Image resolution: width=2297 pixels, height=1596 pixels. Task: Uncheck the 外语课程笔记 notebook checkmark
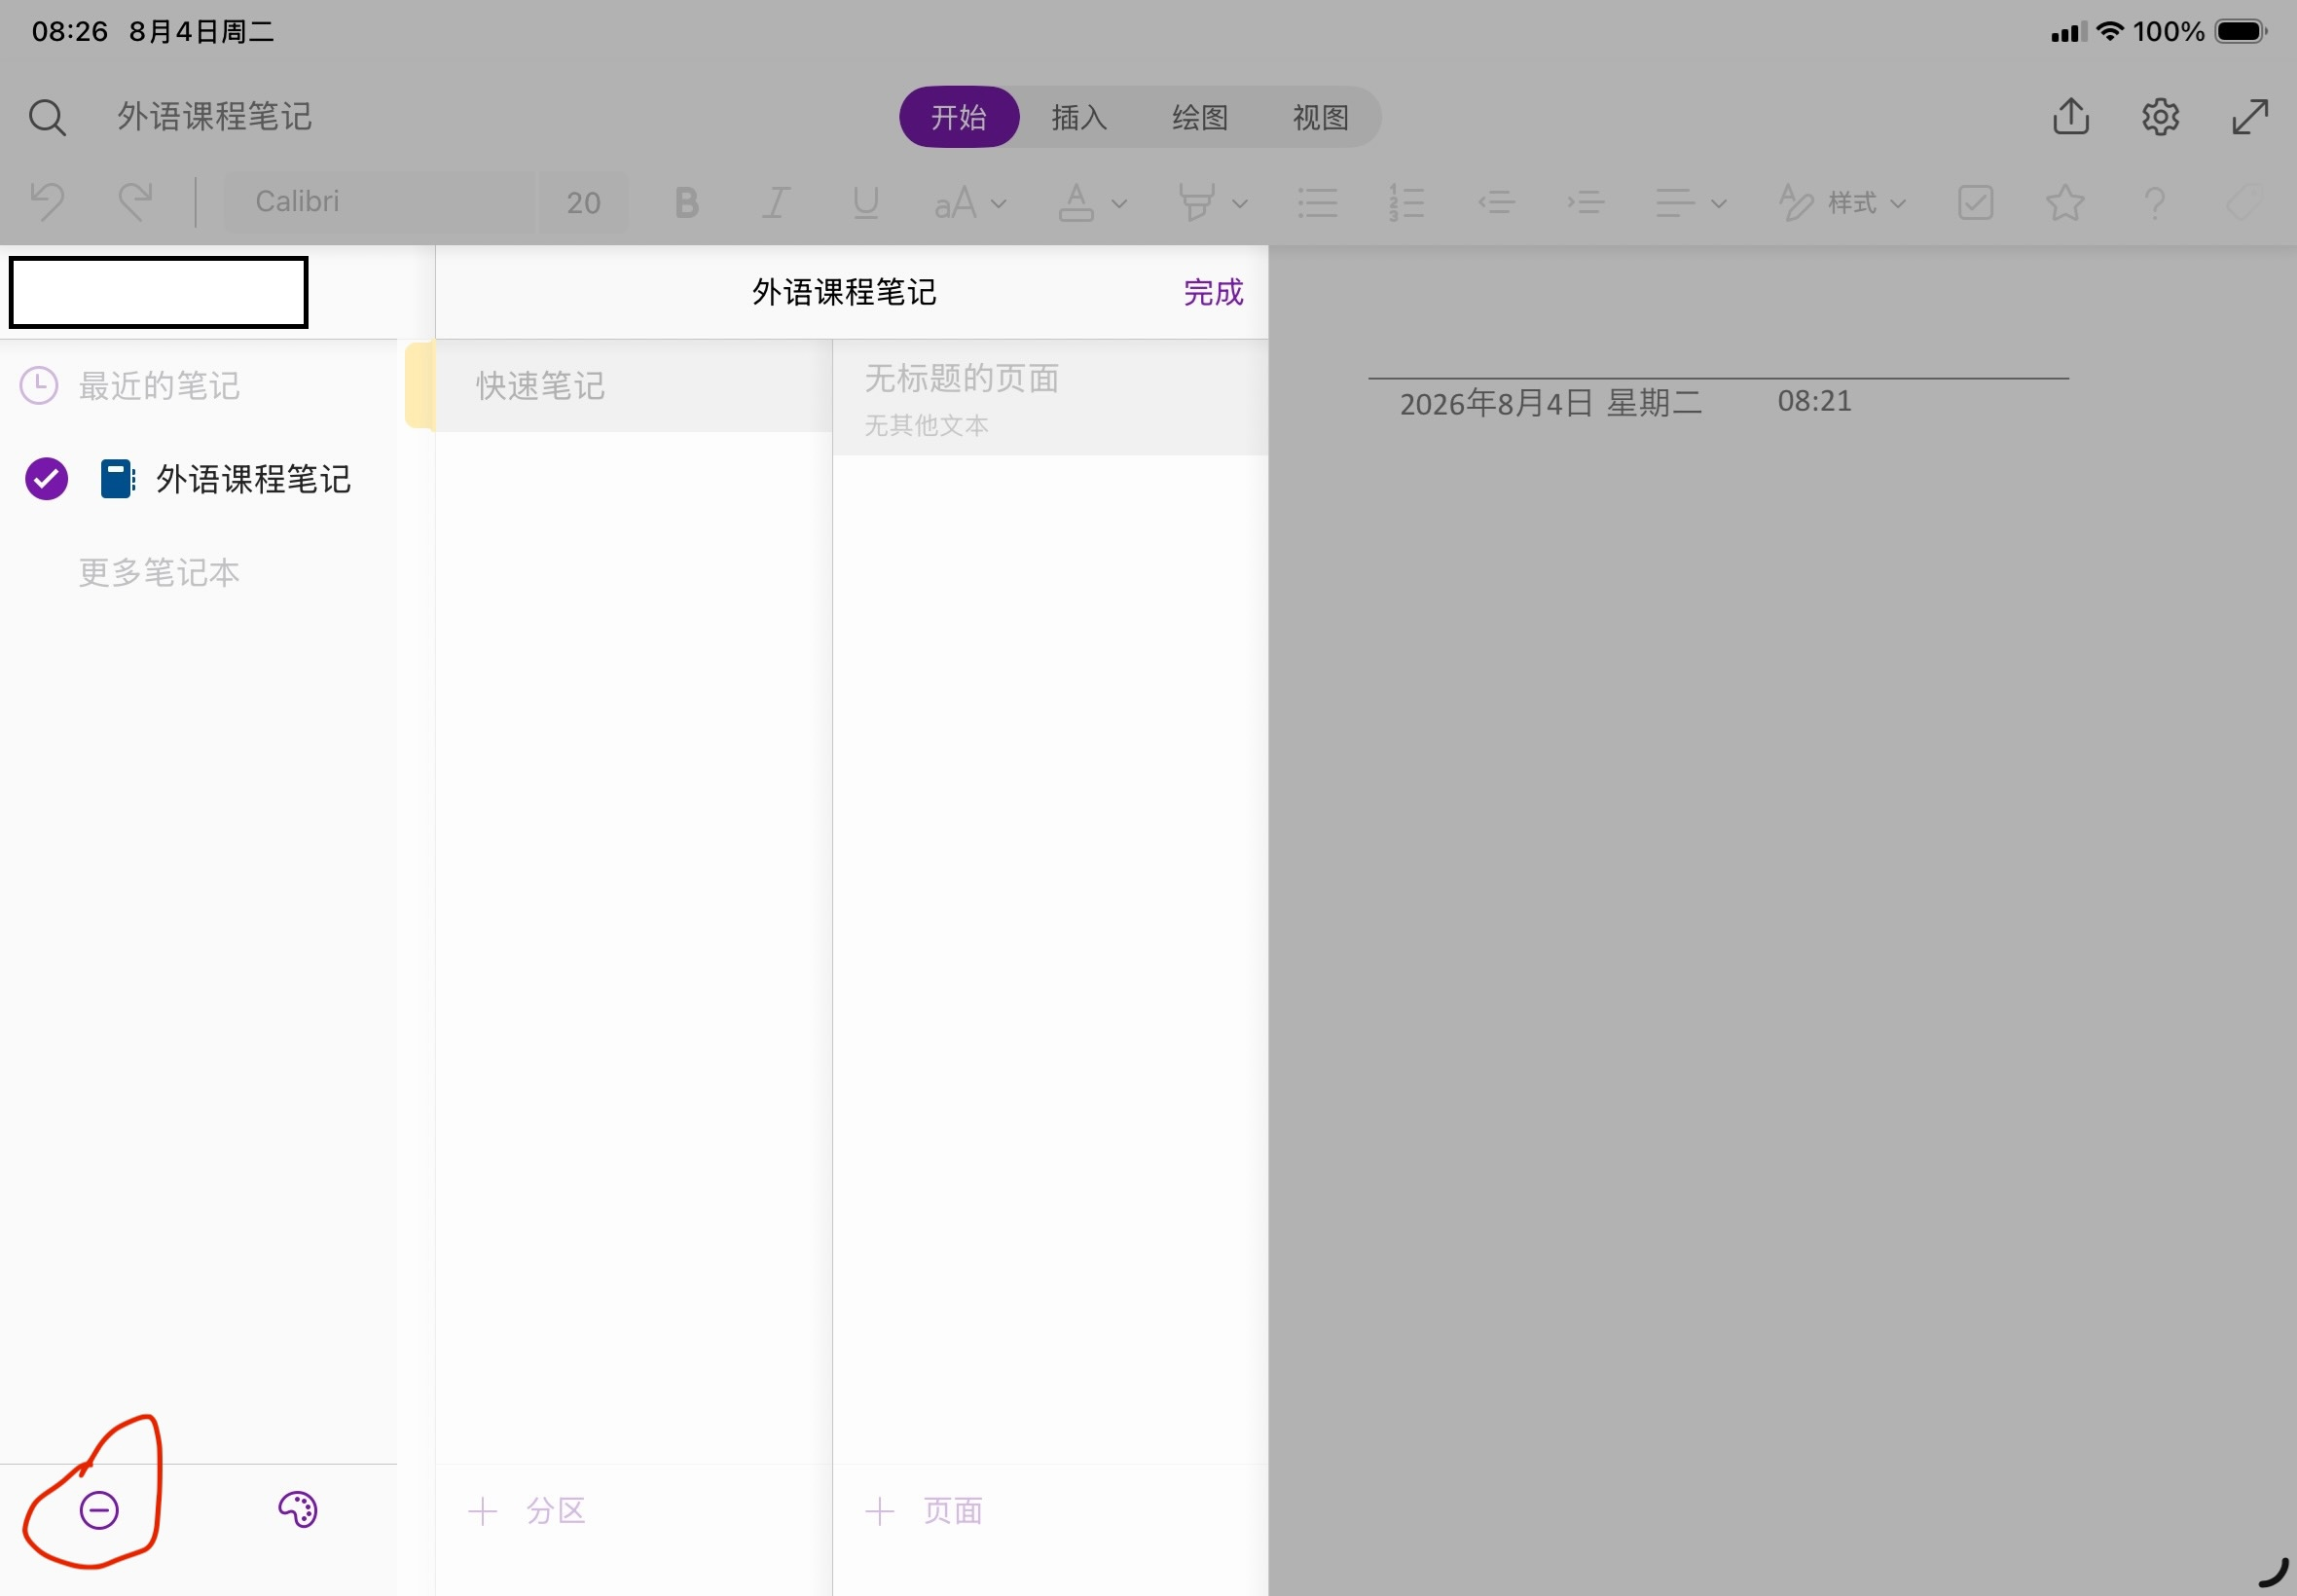point(46,479)
